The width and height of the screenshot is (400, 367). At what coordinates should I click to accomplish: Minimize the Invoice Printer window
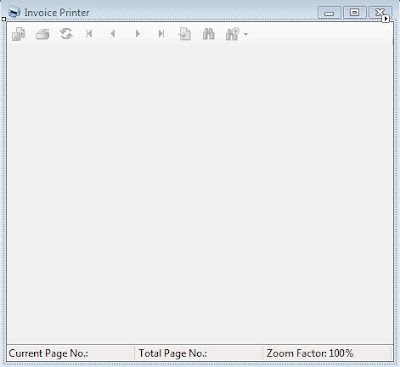(329, 13)
